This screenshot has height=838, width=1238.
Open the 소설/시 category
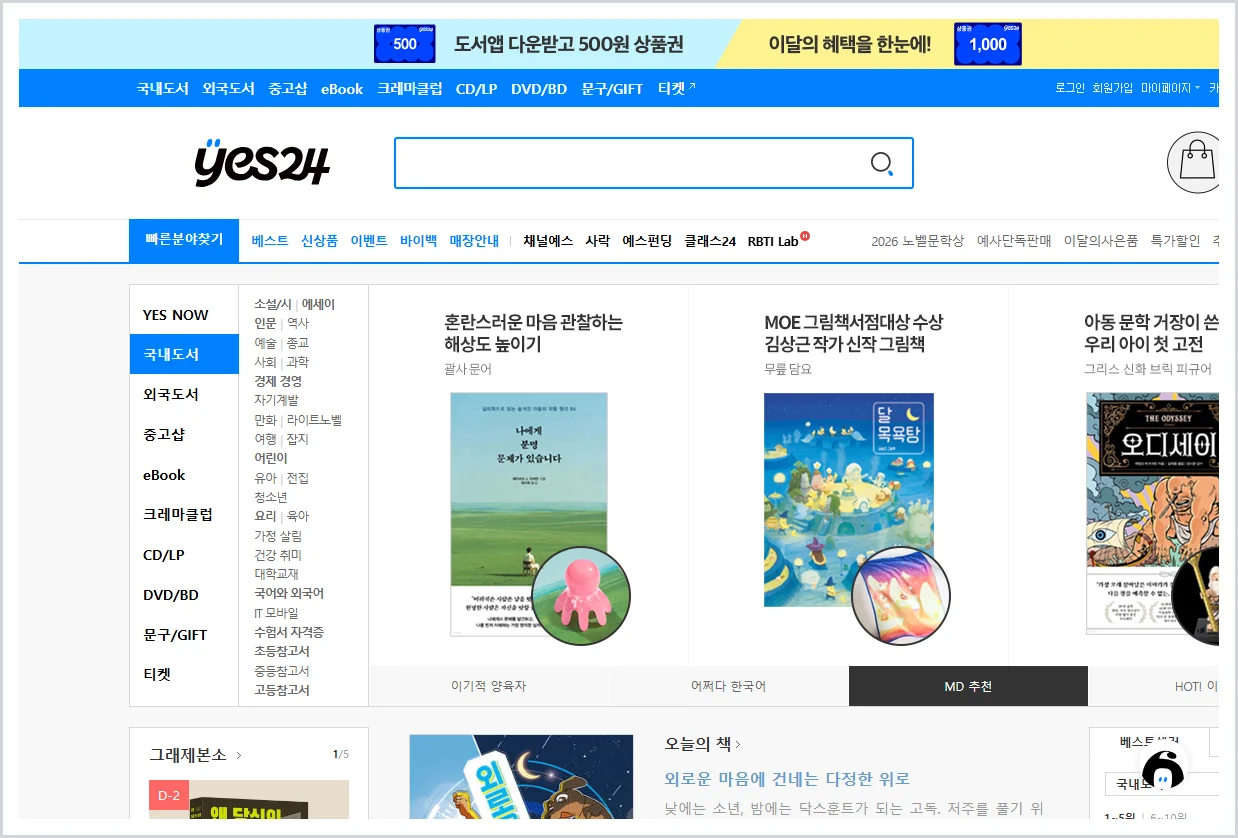(273, 304)
